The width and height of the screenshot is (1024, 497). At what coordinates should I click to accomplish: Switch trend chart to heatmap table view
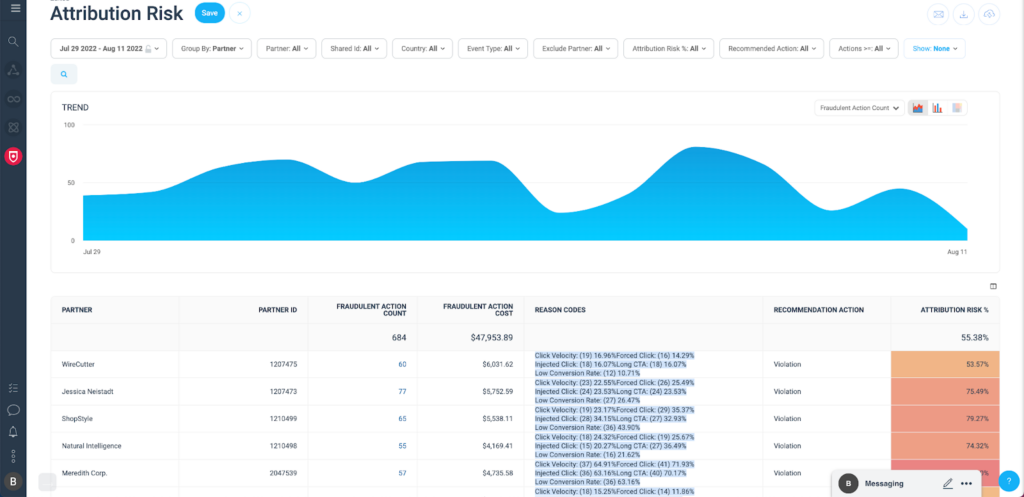957,108
